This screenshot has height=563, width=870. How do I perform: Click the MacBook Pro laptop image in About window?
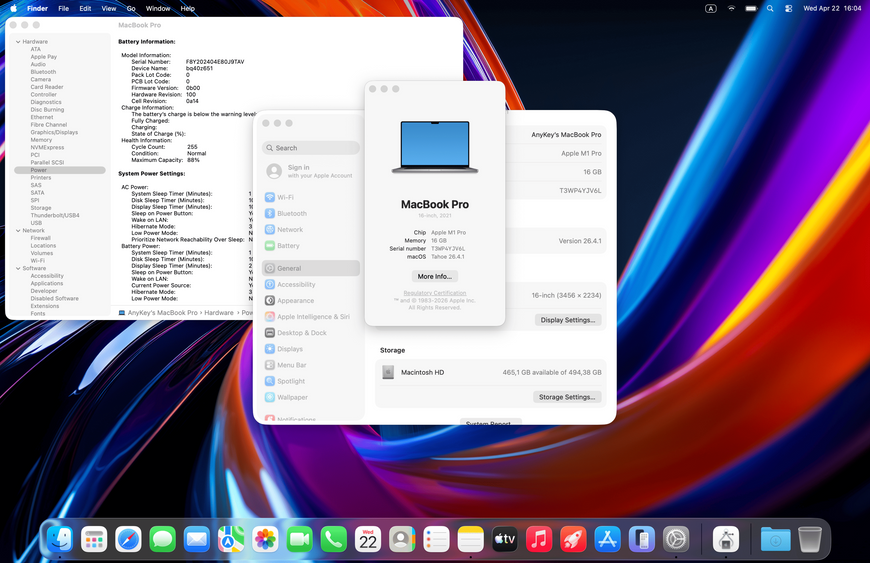tap(435, 147)
